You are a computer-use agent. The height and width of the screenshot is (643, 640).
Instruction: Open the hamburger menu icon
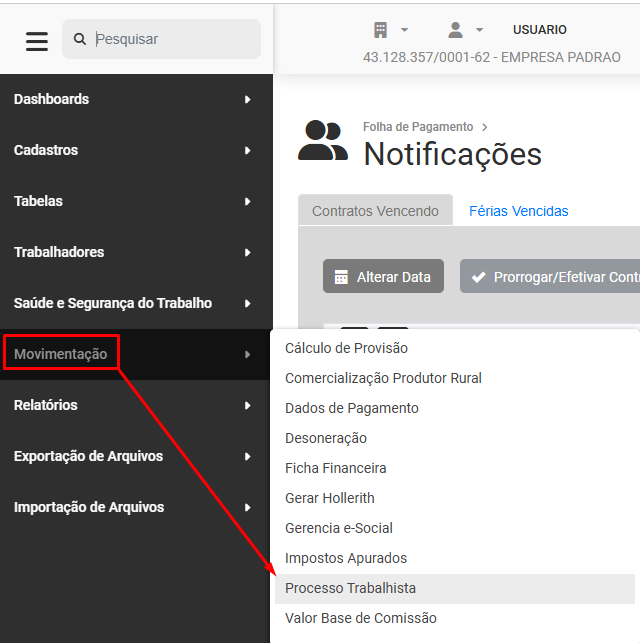click(x=37, y=40)
